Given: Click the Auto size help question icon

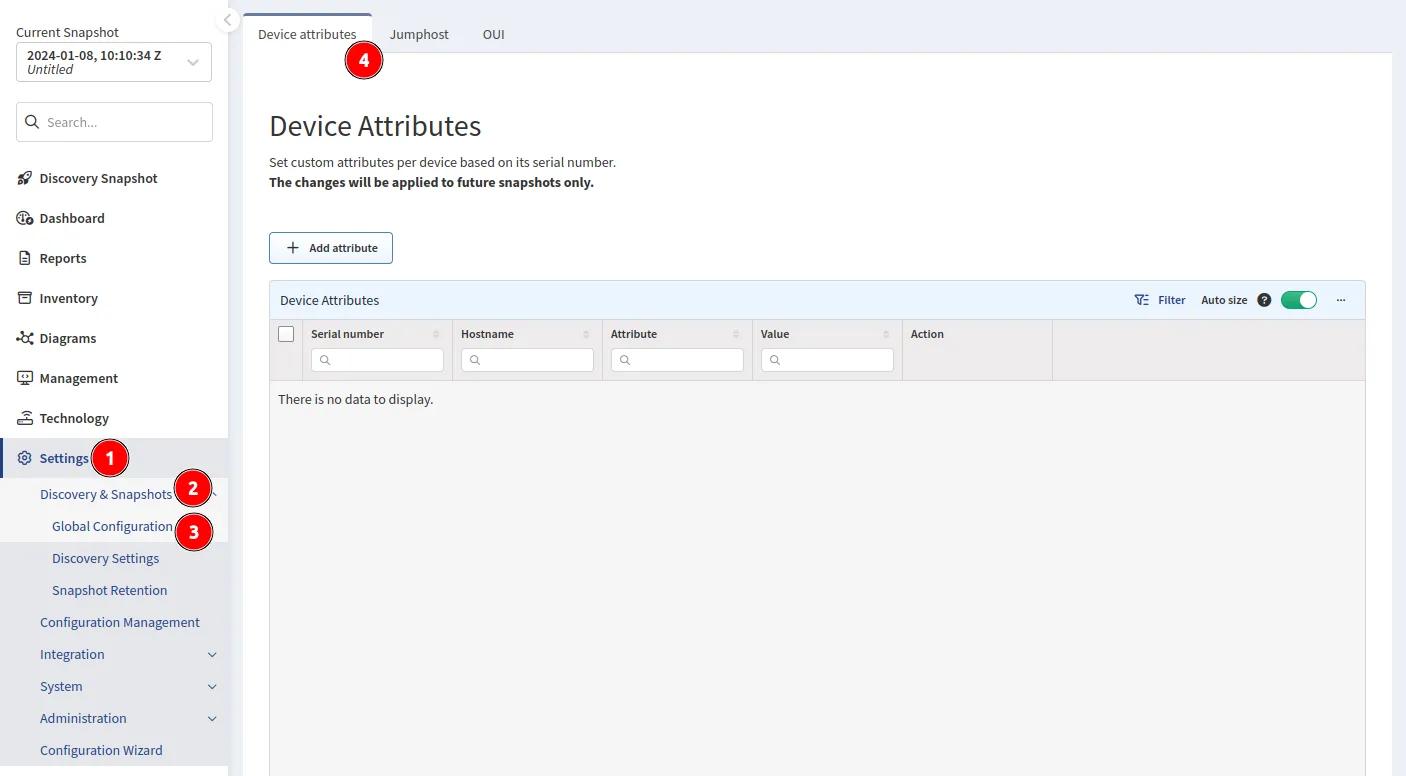Looking at the screenshot, I should pos(1264,300).
